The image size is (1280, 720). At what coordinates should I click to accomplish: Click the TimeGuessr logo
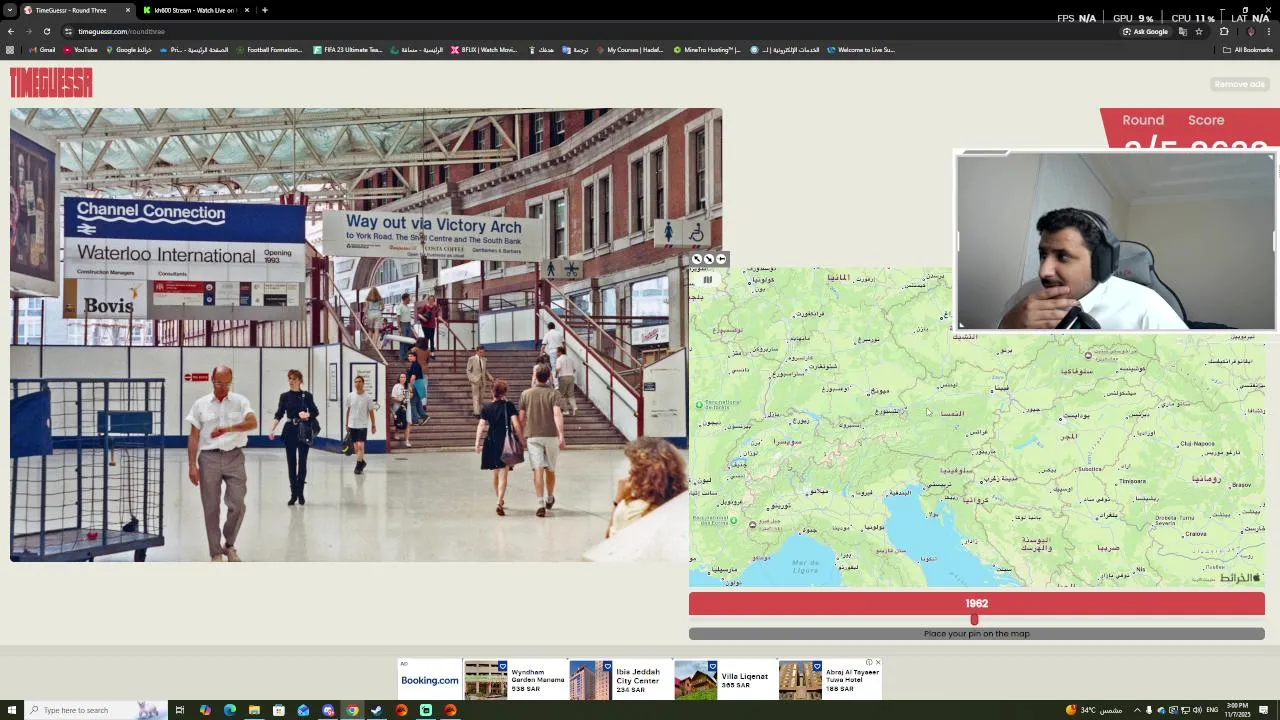(x=51, y=83)
